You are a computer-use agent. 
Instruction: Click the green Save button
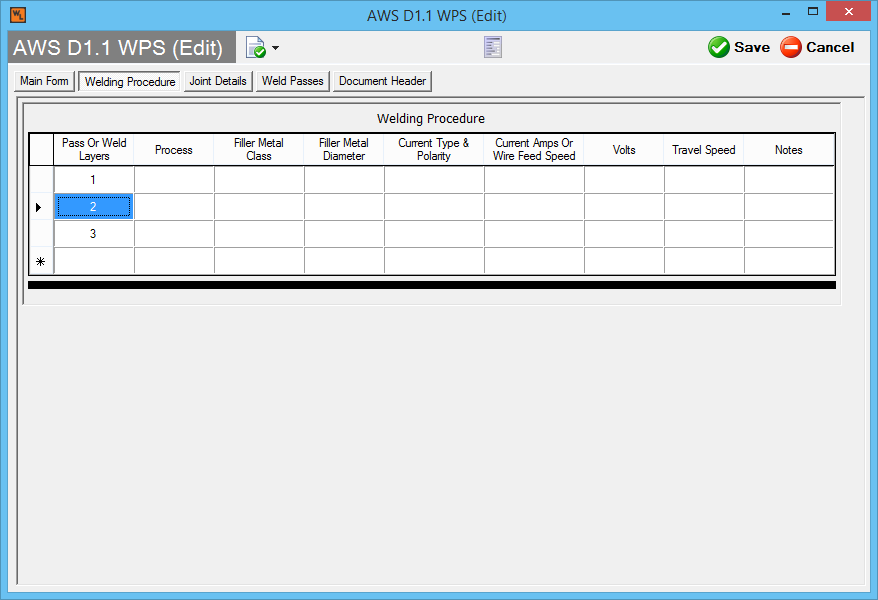pos(739,48)
